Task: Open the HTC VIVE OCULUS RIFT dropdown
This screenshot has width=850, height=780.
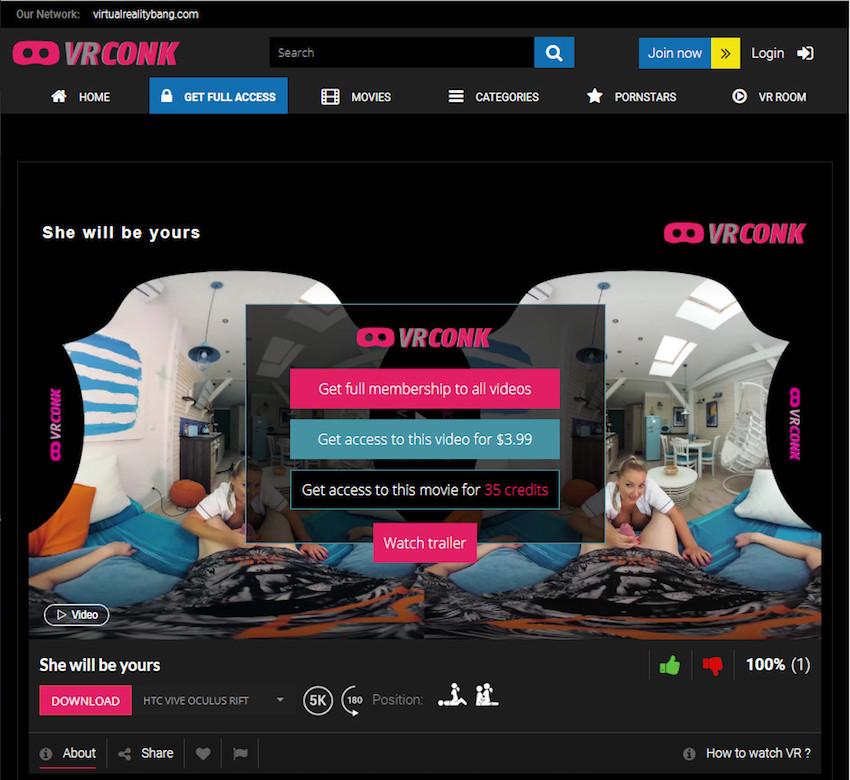Action: [x=214, y=700]
